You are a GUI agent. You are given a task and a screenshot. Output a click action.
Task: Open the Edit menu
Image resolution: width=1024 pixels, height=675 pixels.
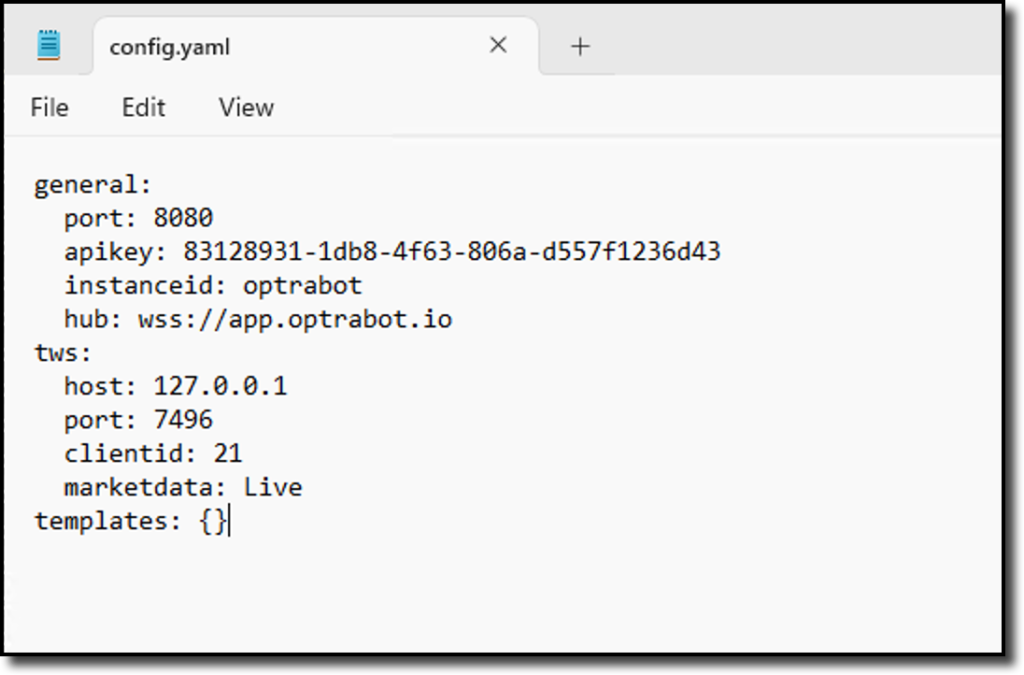(143, 107)
